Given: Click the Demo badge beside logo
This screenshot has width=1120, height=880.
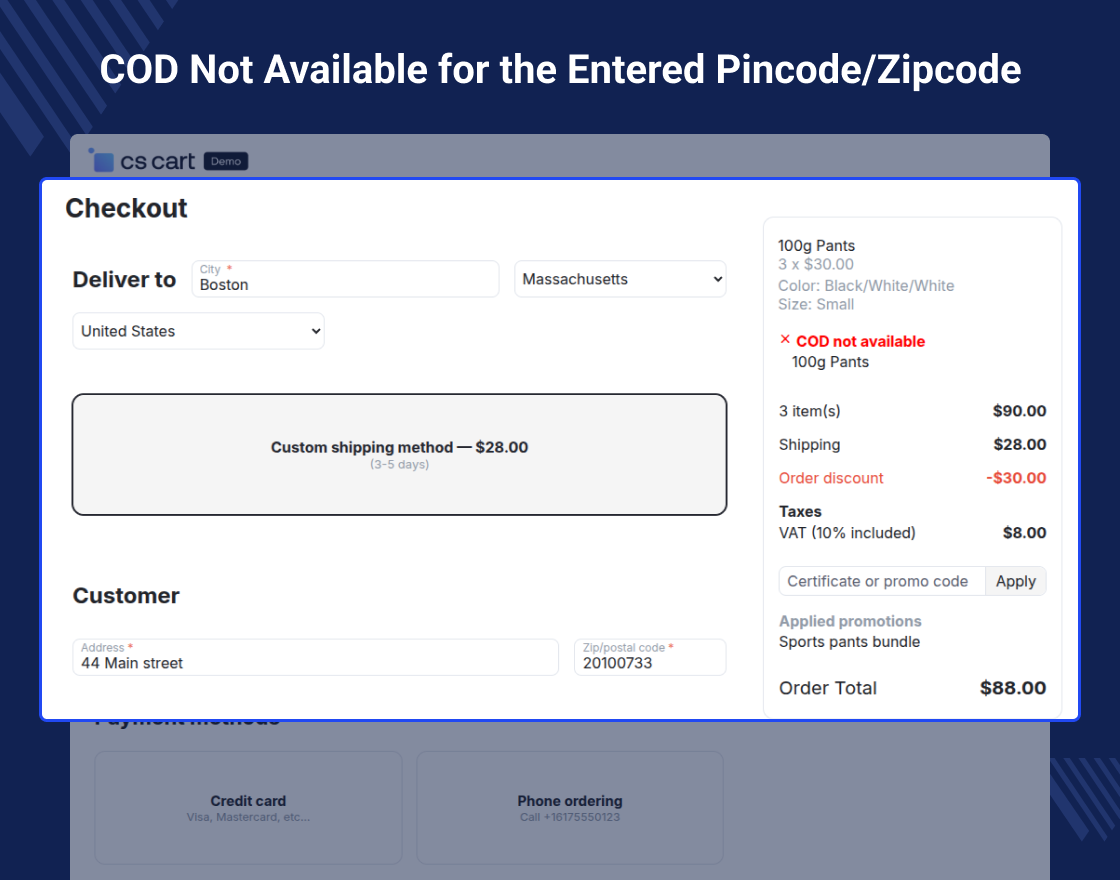Looking at the screenshot, I should point(226,161).
